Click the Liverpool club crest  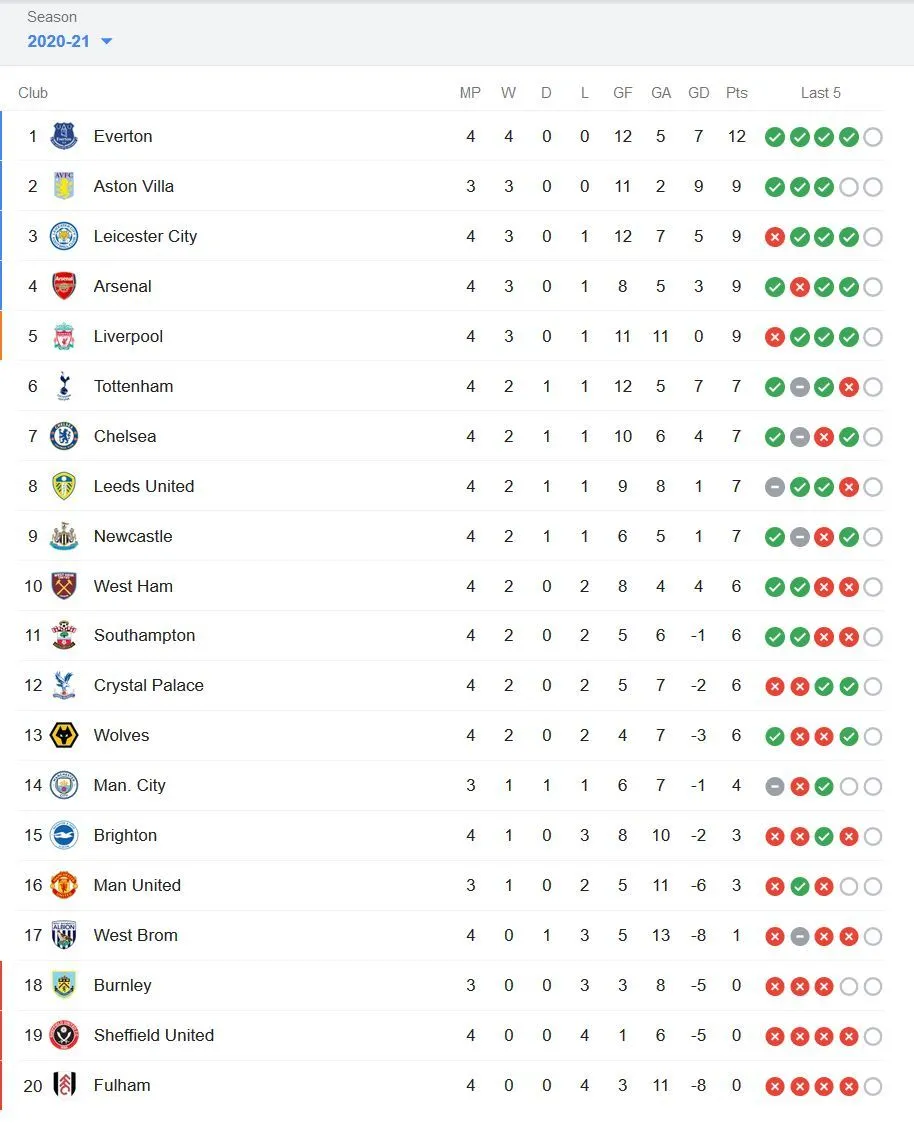pos(64,336)
